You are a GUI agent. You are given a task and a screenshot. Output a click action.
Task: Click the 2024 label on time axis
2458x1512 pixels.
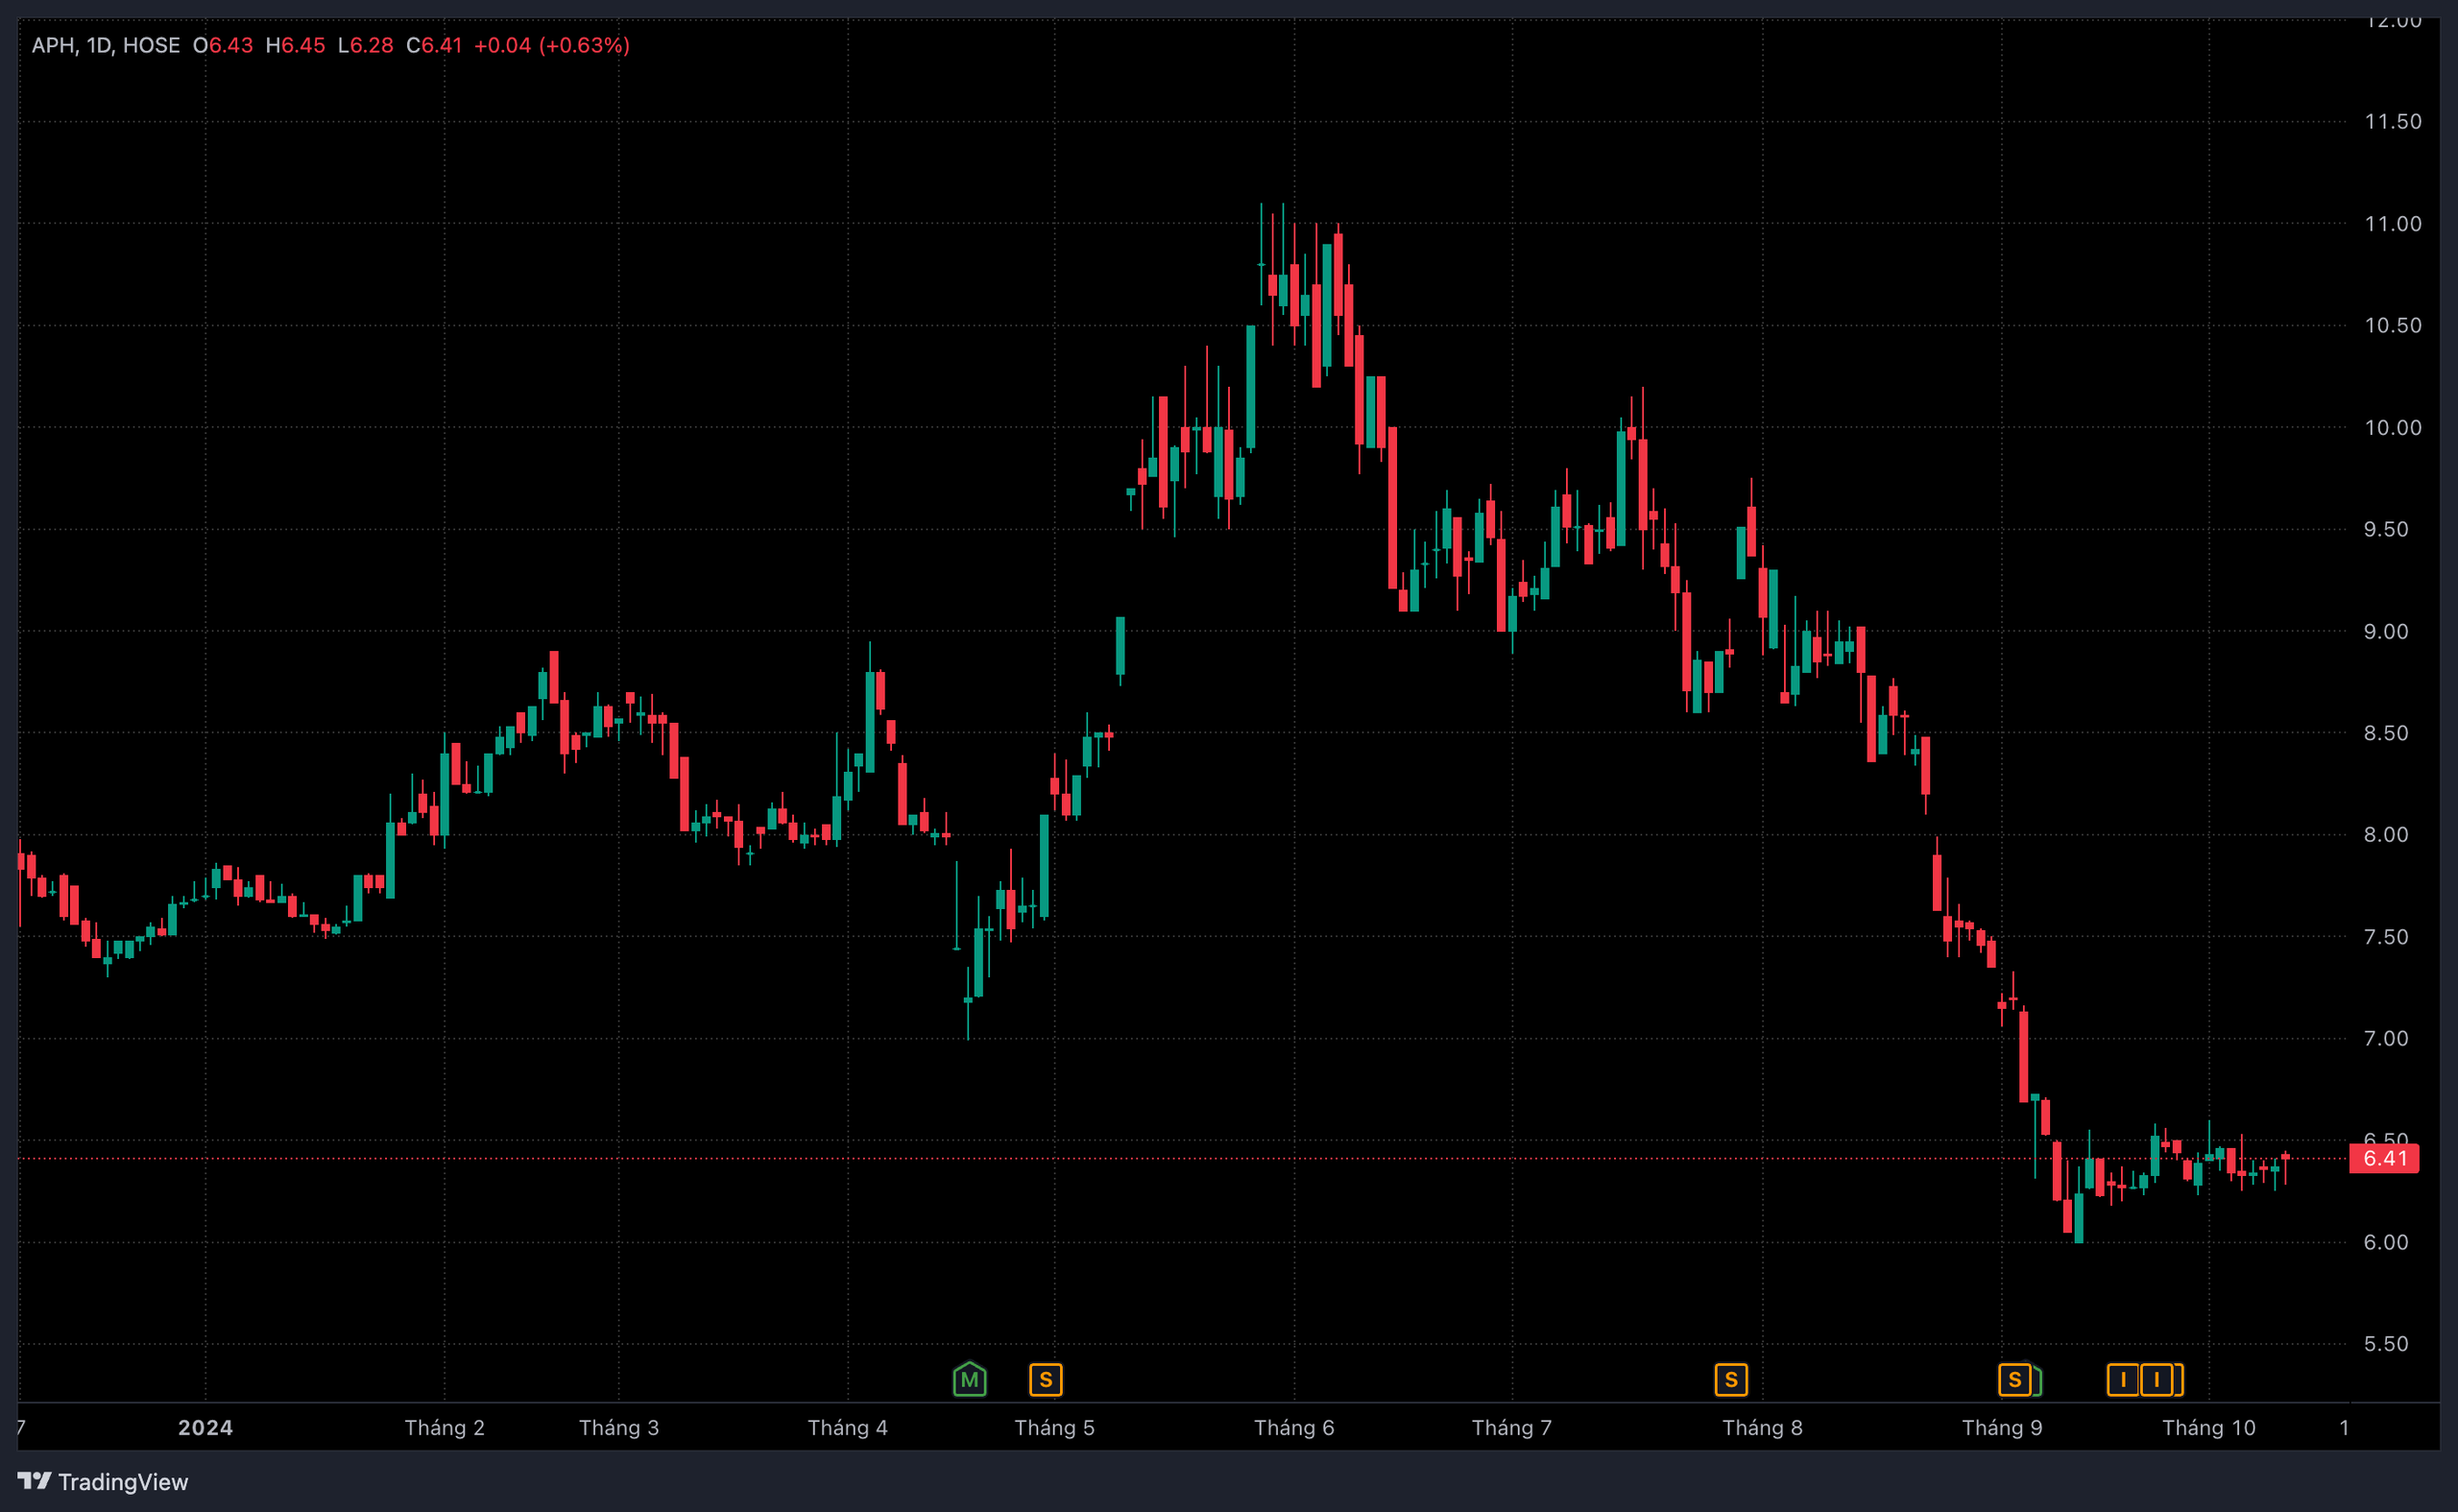click(x=205, y=1427)
